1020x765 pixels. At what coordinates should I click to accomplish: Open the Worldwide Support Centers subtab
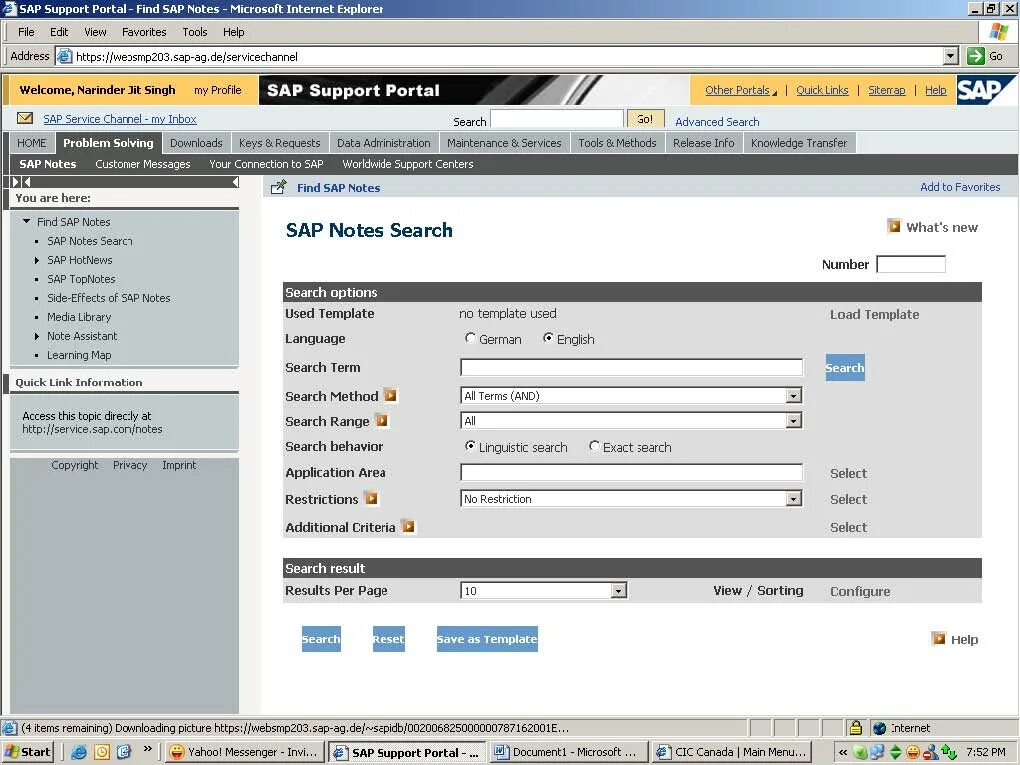coord(408,164)
